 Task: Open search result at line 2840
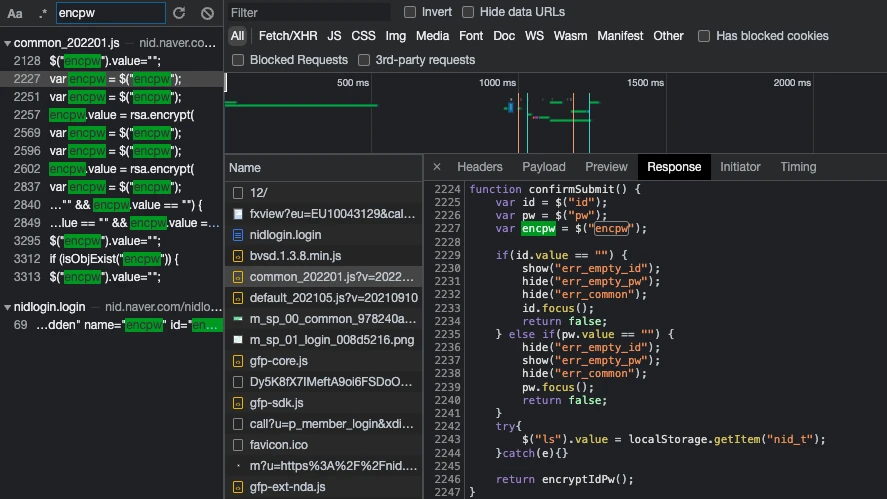pos(112,205)
